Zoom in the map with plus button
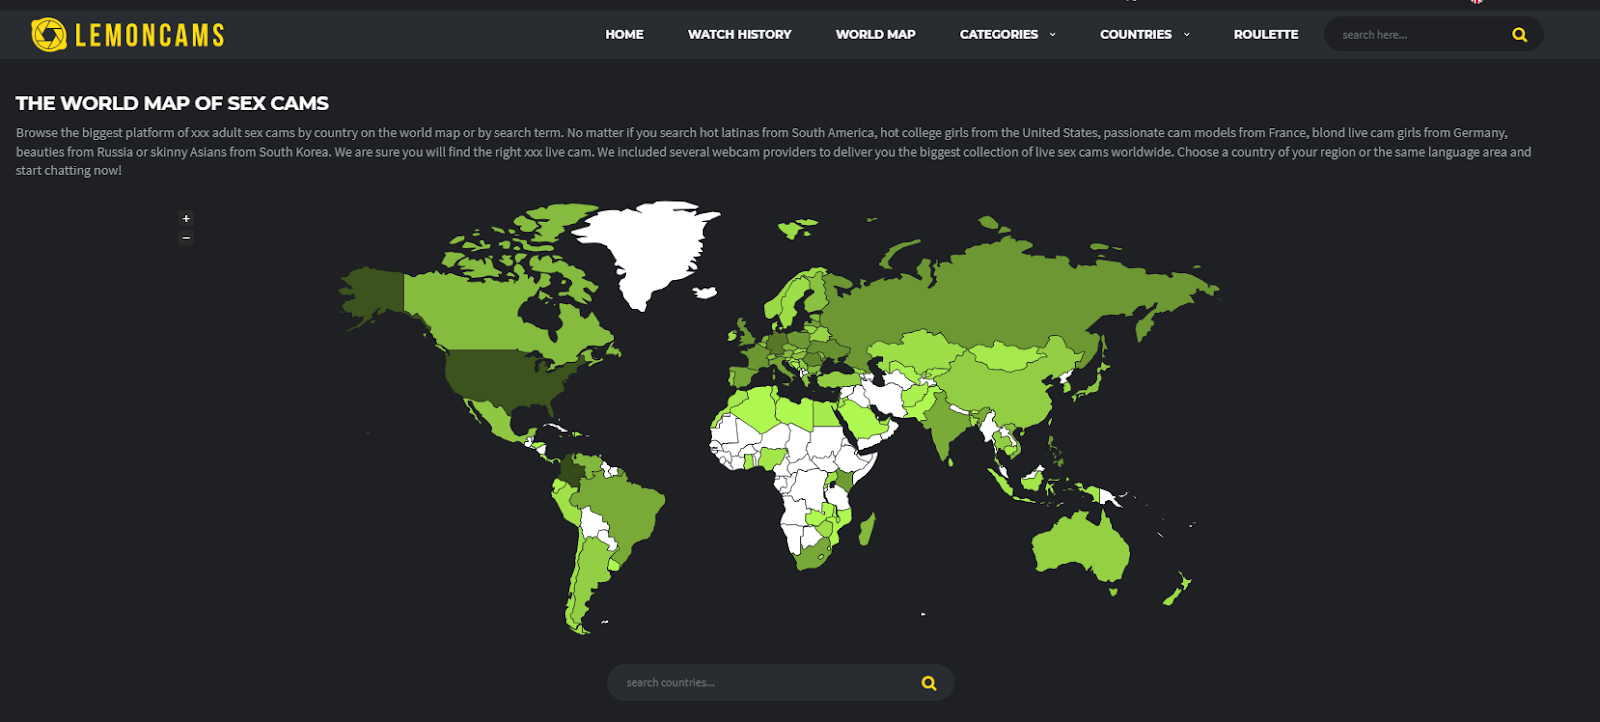The width and height of the screenshot is (1600, 722). pos(186,219)
